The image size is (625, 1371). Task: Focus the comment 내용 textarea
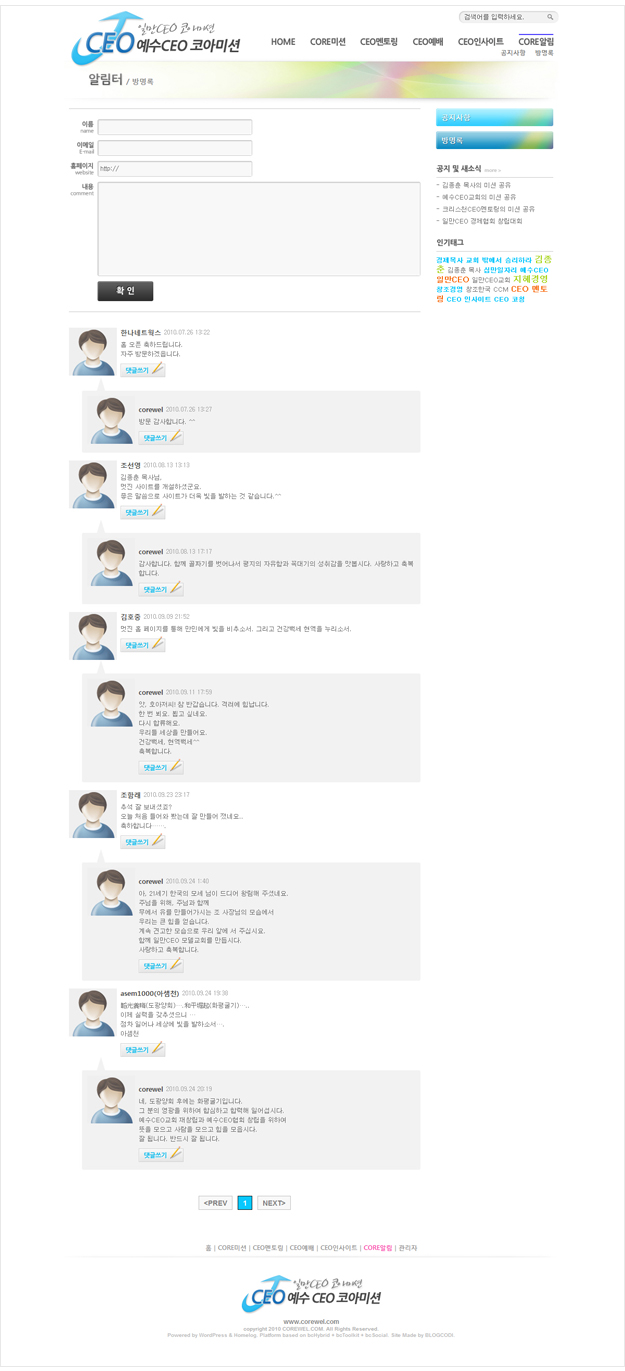click(259, 228)
